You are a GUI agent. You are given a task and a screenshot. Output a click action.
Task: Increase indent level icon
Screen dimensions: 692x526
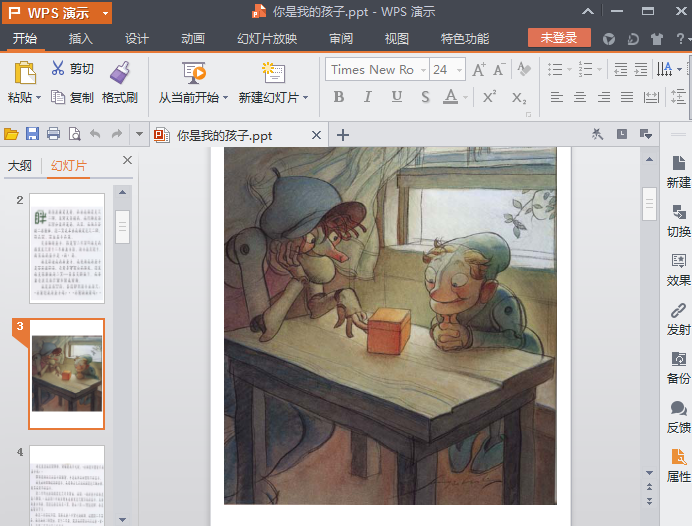pyautogui.click(x=641, y=69)
